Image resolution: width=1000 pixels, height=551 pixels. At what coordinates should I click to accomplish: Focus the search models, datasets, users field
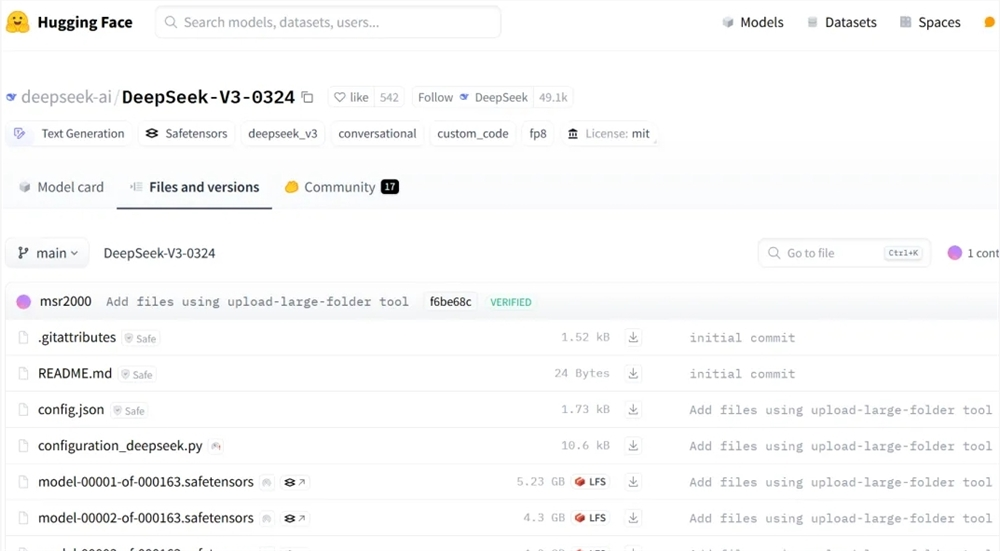pyautogui.click(x=328, y=22)
